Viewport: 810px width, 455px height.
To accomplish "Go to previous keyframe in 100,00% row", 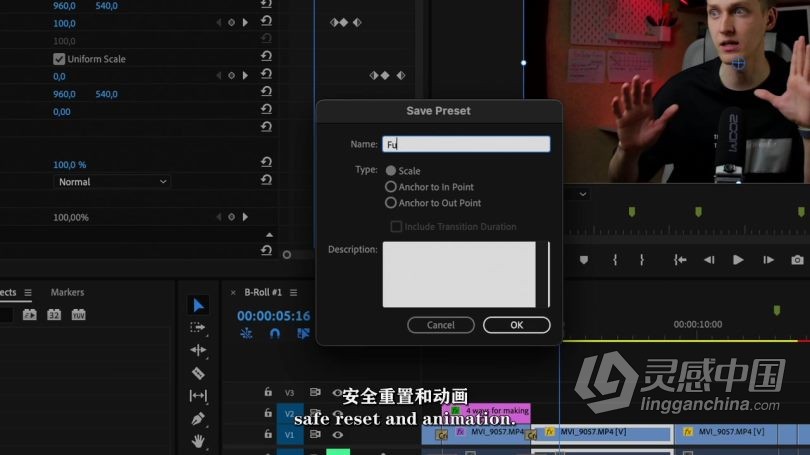I will point(219,217).
